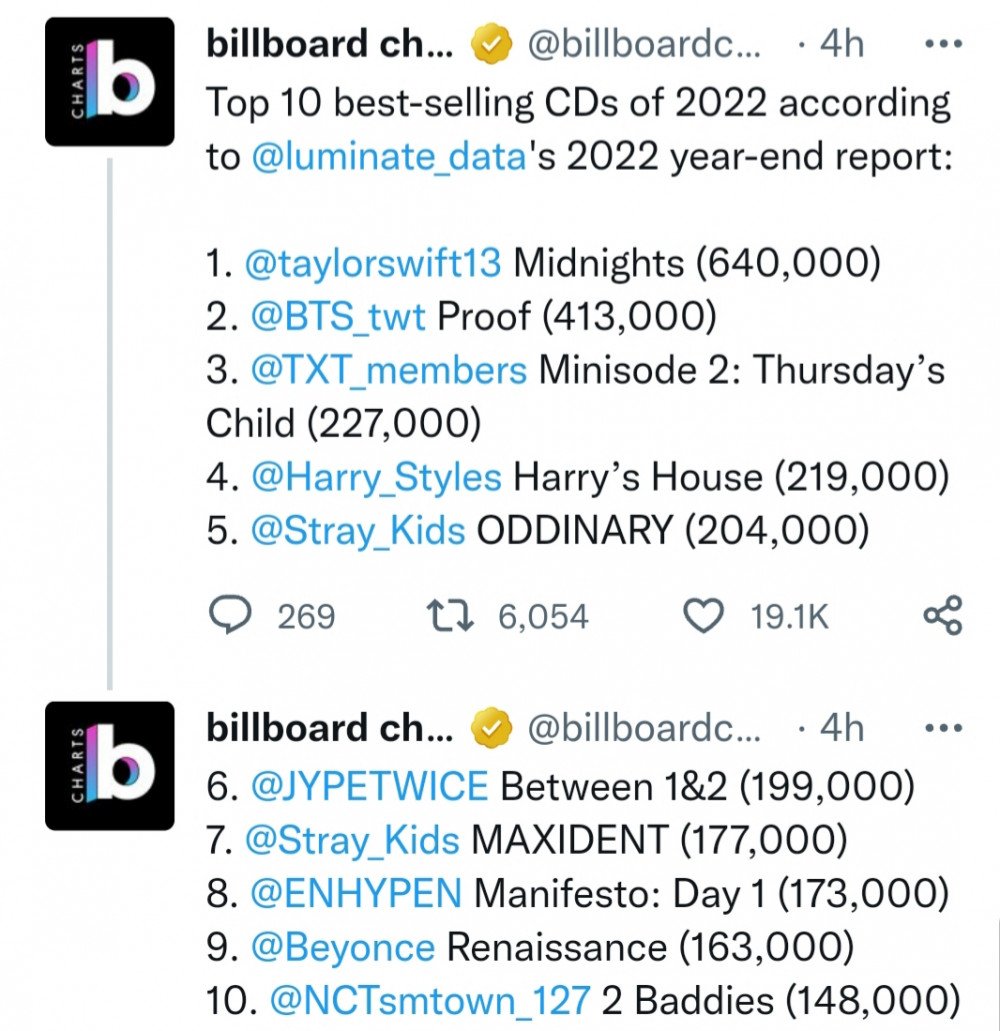Open more options on second tweet
Screen dimensions: 1000x1031
[943, 728]
